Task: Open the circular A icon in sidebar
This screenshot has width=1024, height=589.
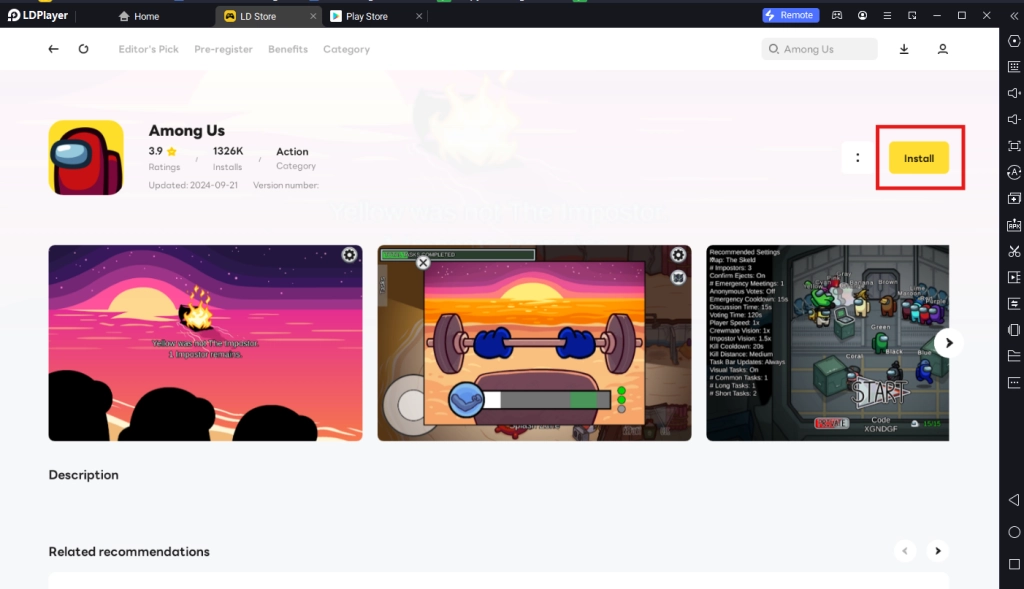Action: coord(1014,172)
